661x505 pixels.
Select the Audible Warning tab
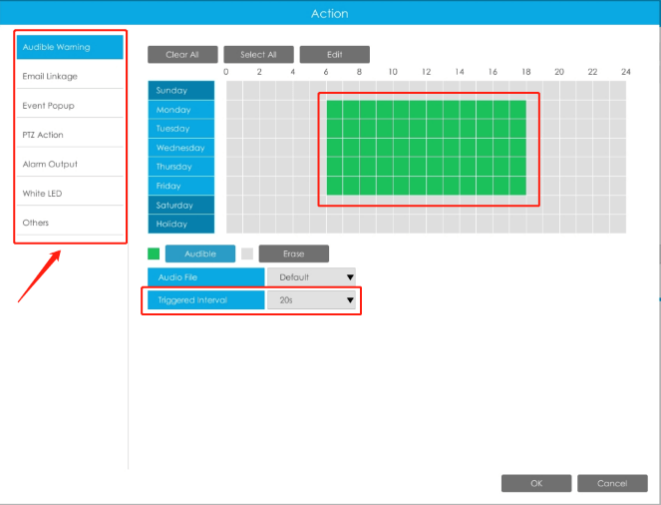coord(70,47)
